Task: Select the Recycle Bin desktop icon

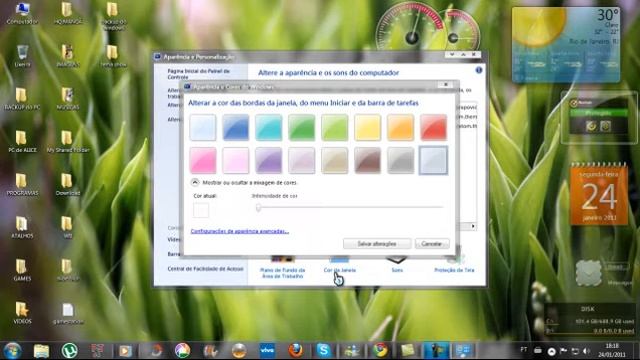Action: click(x=22, y=56)
